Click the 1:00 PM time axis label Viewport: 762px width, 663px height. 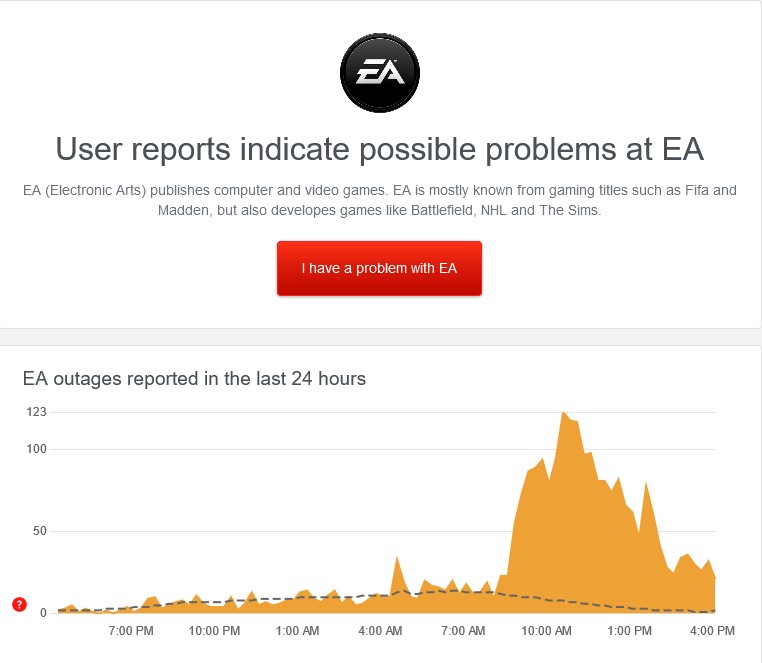point(630,631)
